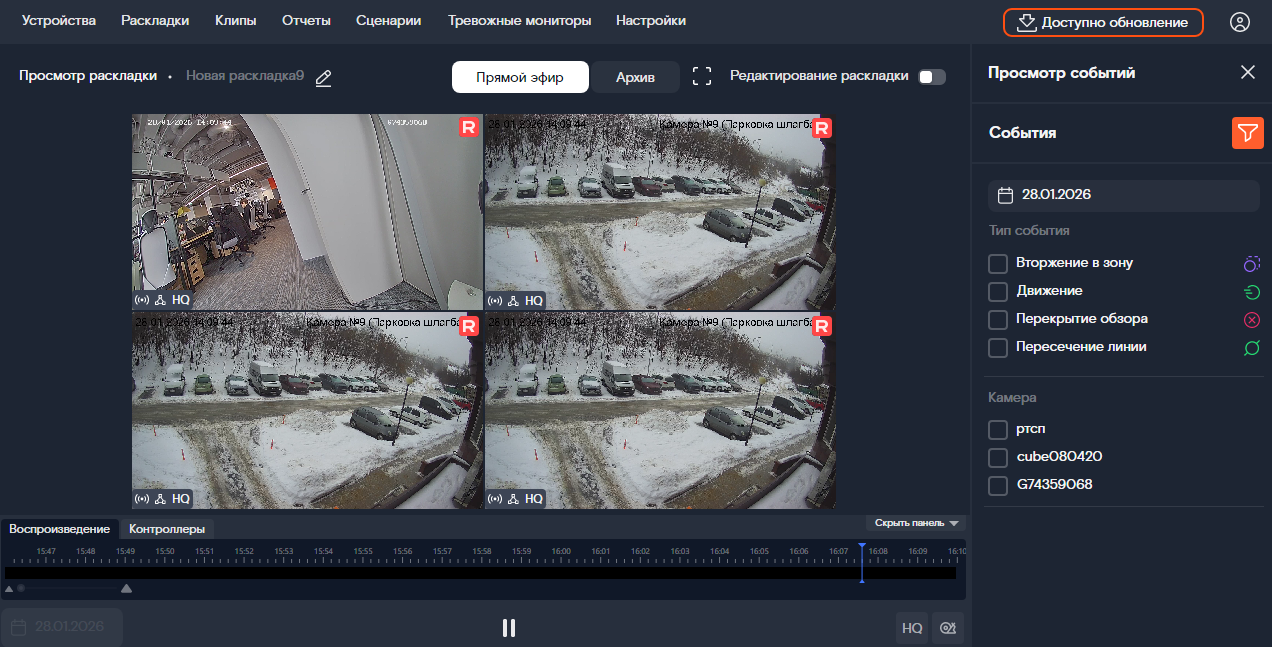Viewport: 1272px width, 647px height.
Task: Switch to the Архив tab
Action: (635, 76)
